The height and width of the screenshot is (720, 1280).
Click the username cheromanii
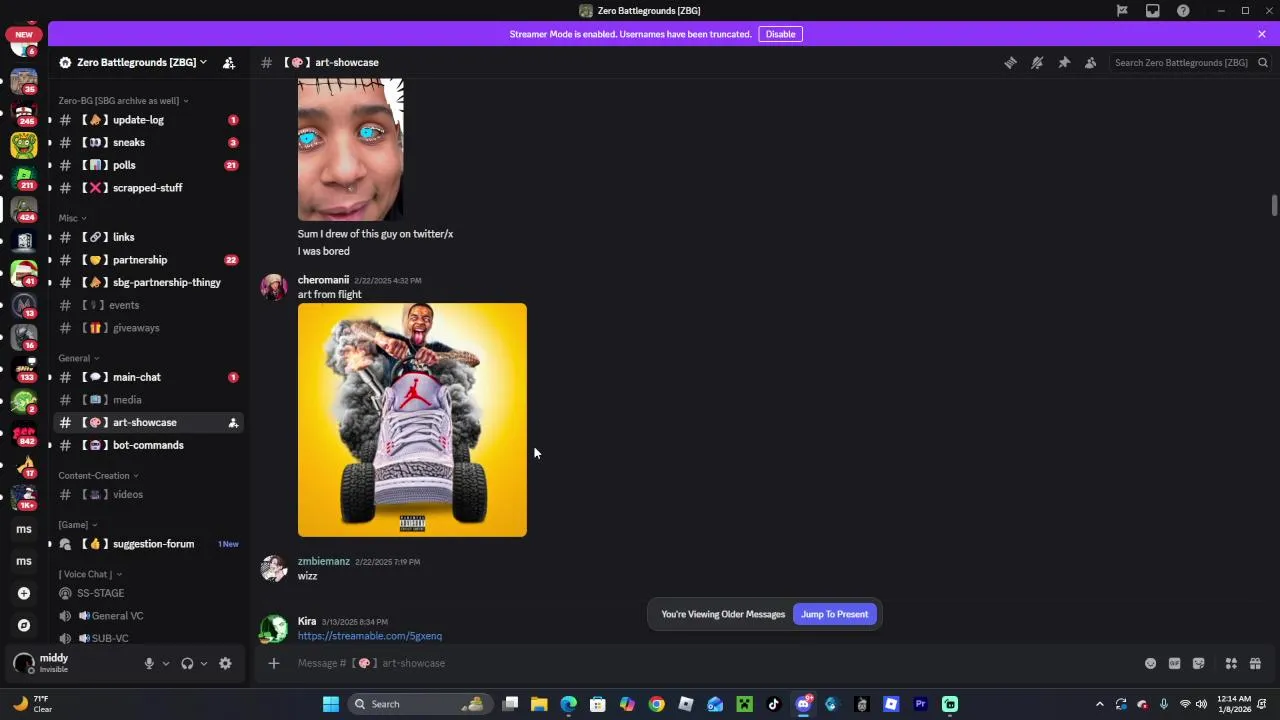[x=323, y=280]
